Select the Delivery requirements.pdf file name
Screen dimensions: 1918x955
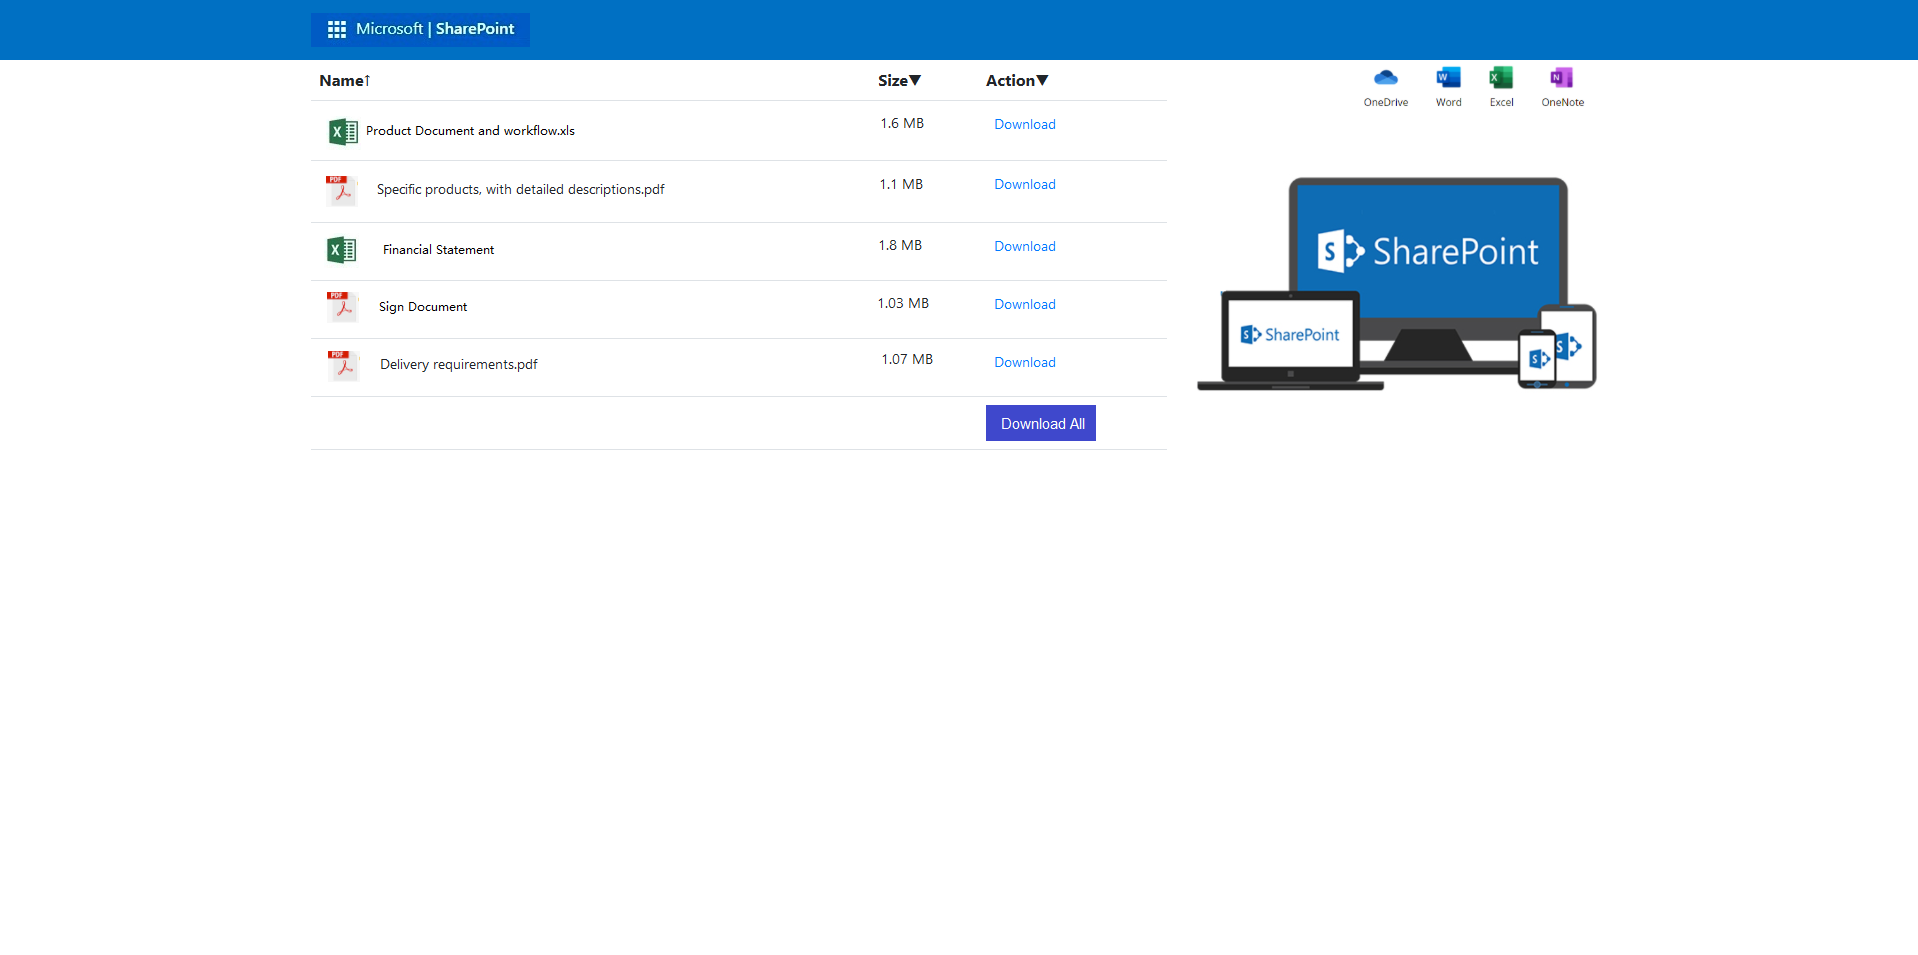(459, 365)
